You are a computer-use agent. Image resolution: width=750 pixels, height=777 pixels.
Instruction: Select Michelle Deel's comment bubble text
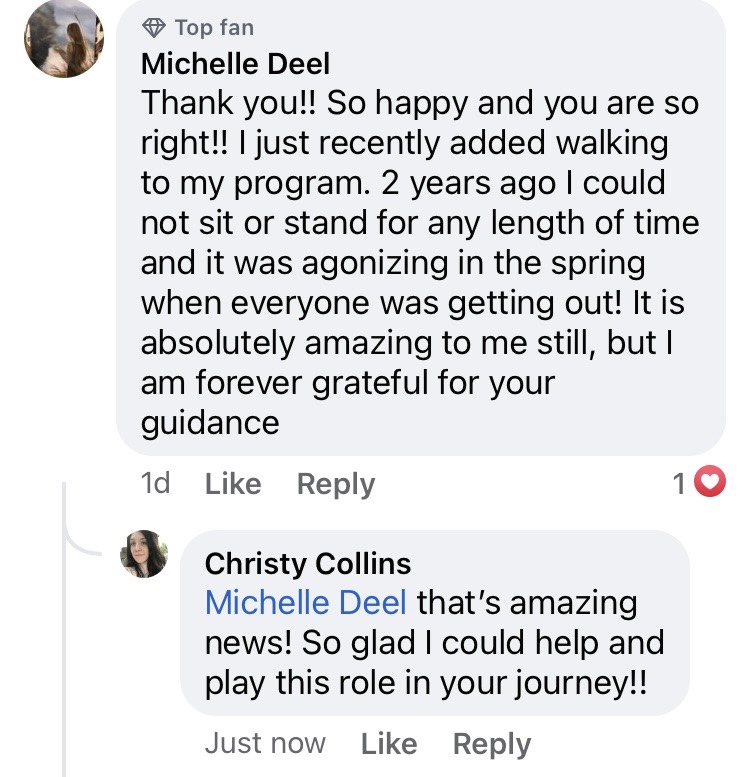[x=420, y=262]
